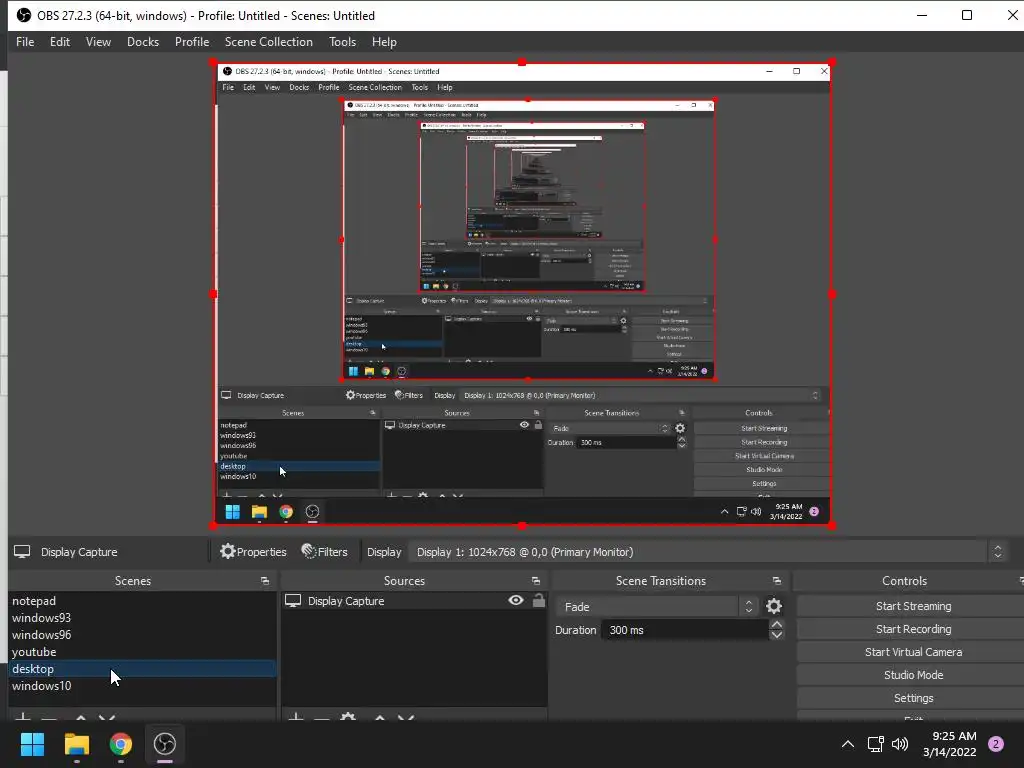Open the clock showing 9:25 AM

tap(950, 744)
